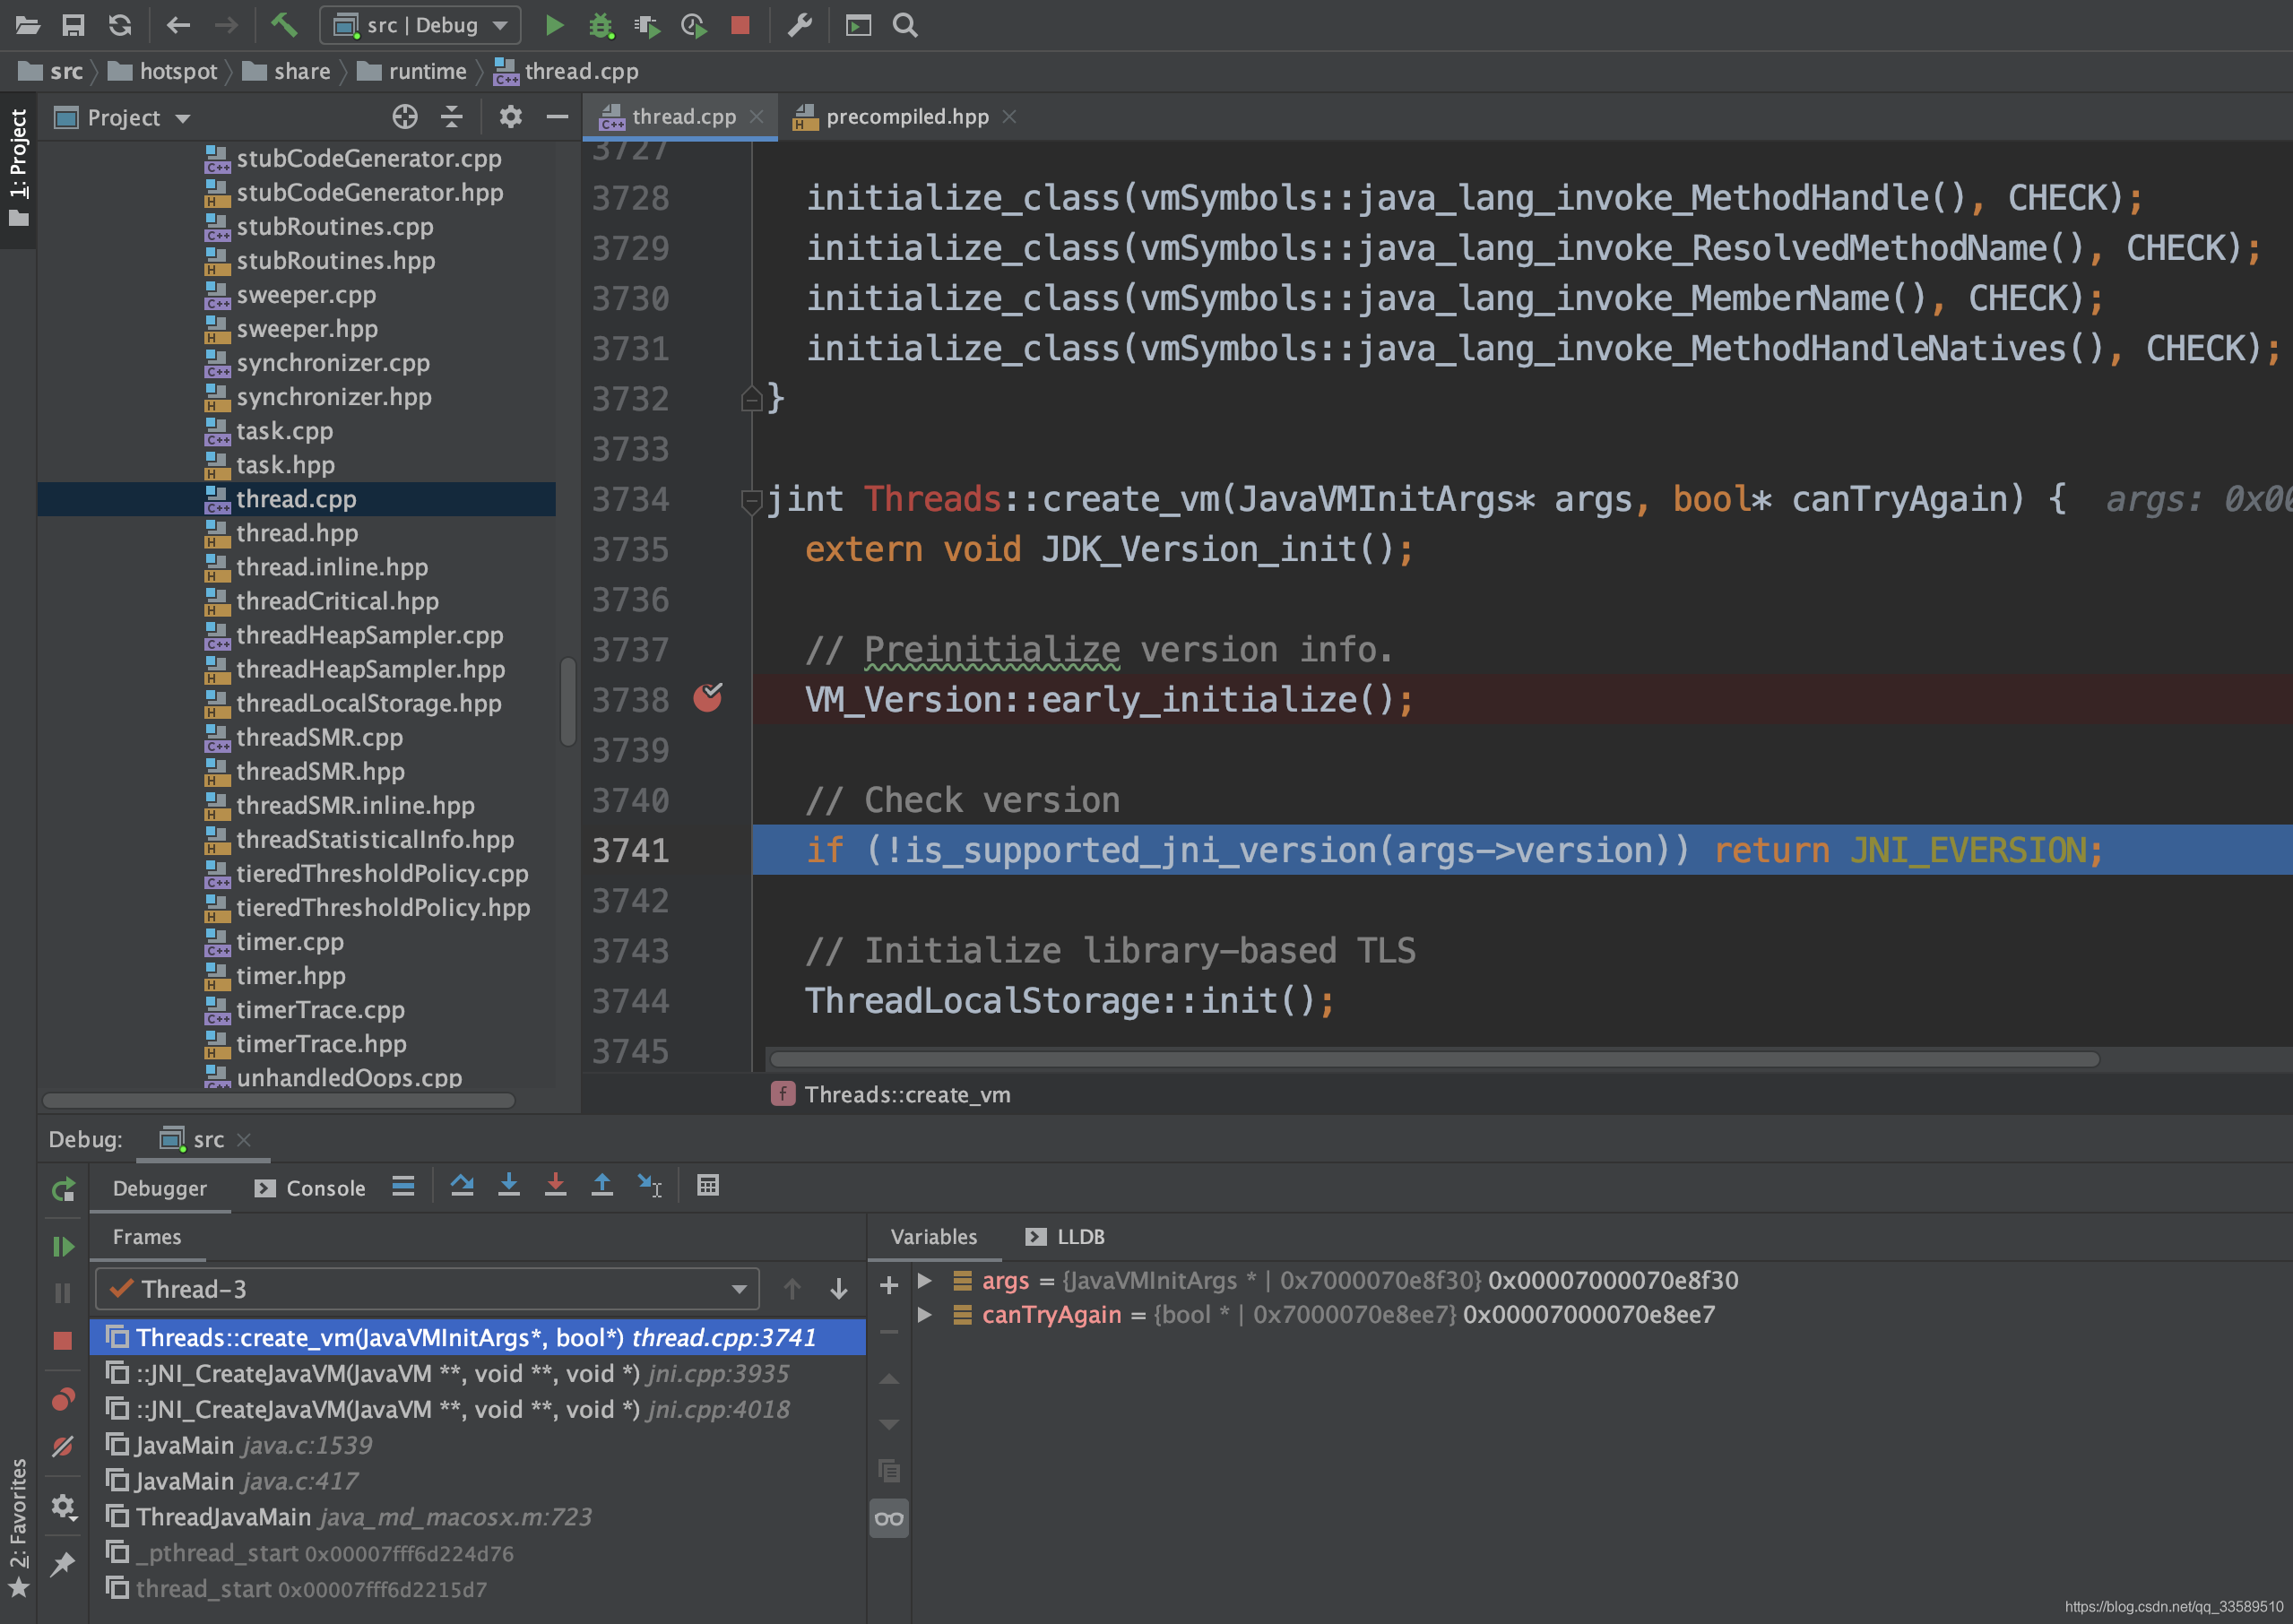Image resolution: width=2293 pixels, height=1624 pixels.
Task: Open the Console tab in debugger
Action: pyautogui.click(x=311, y=1188)
